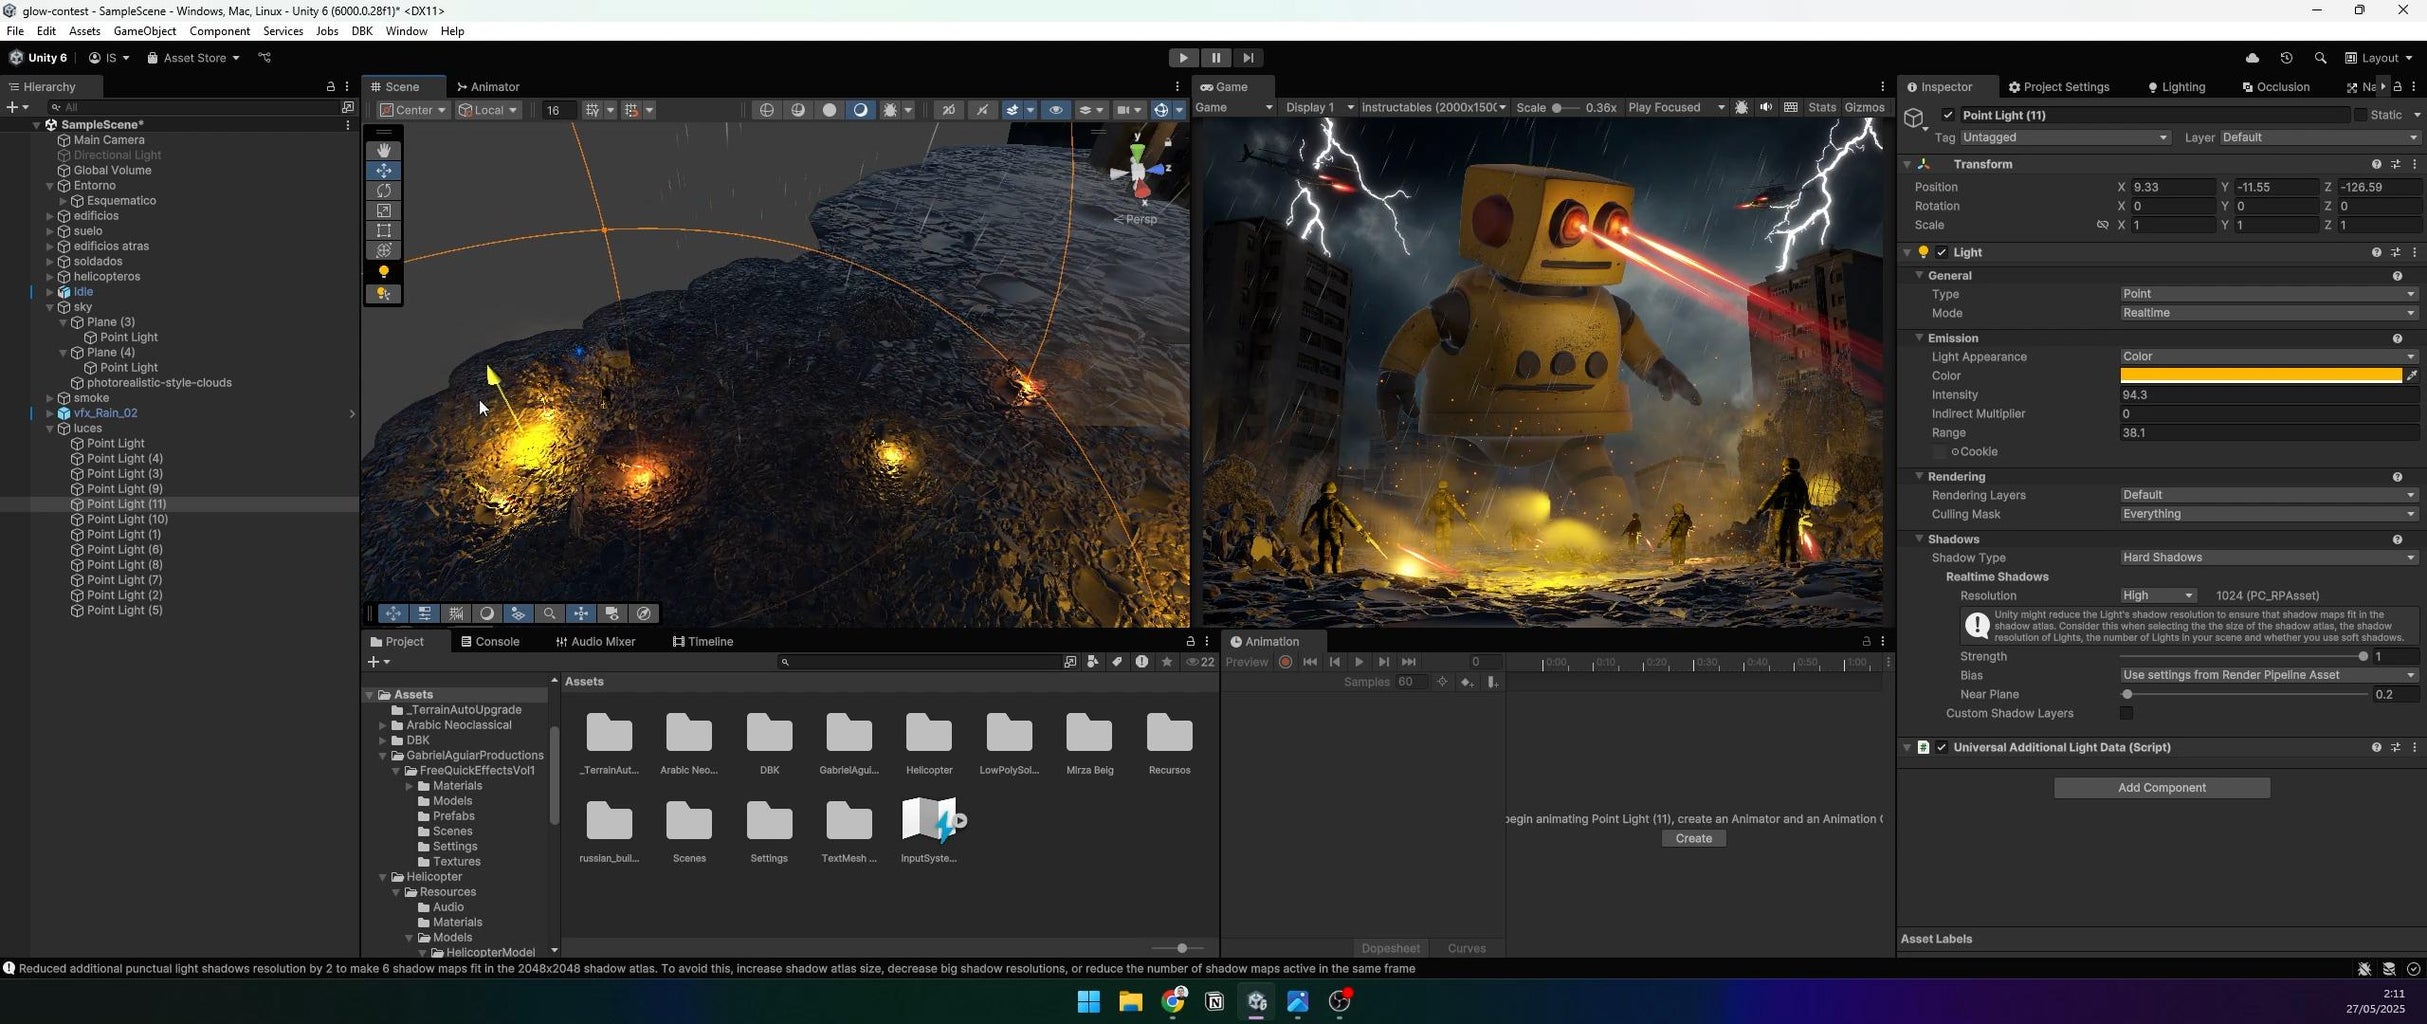Viewport: 2427px width, 1024px height.
Task: Toggle the Stats button in Game view
Action: pos(1822,107)
